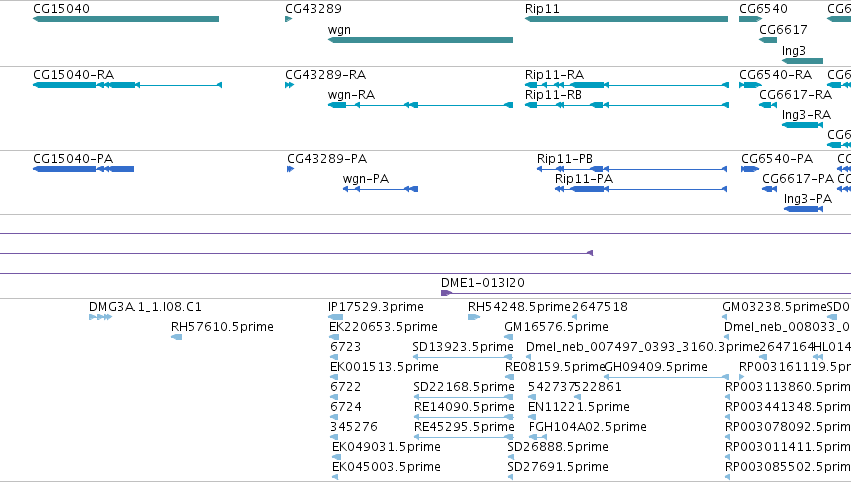Select the CG15040-PA protein feature
This screenshot has height=482, width=851.
[x=84, y=169]
